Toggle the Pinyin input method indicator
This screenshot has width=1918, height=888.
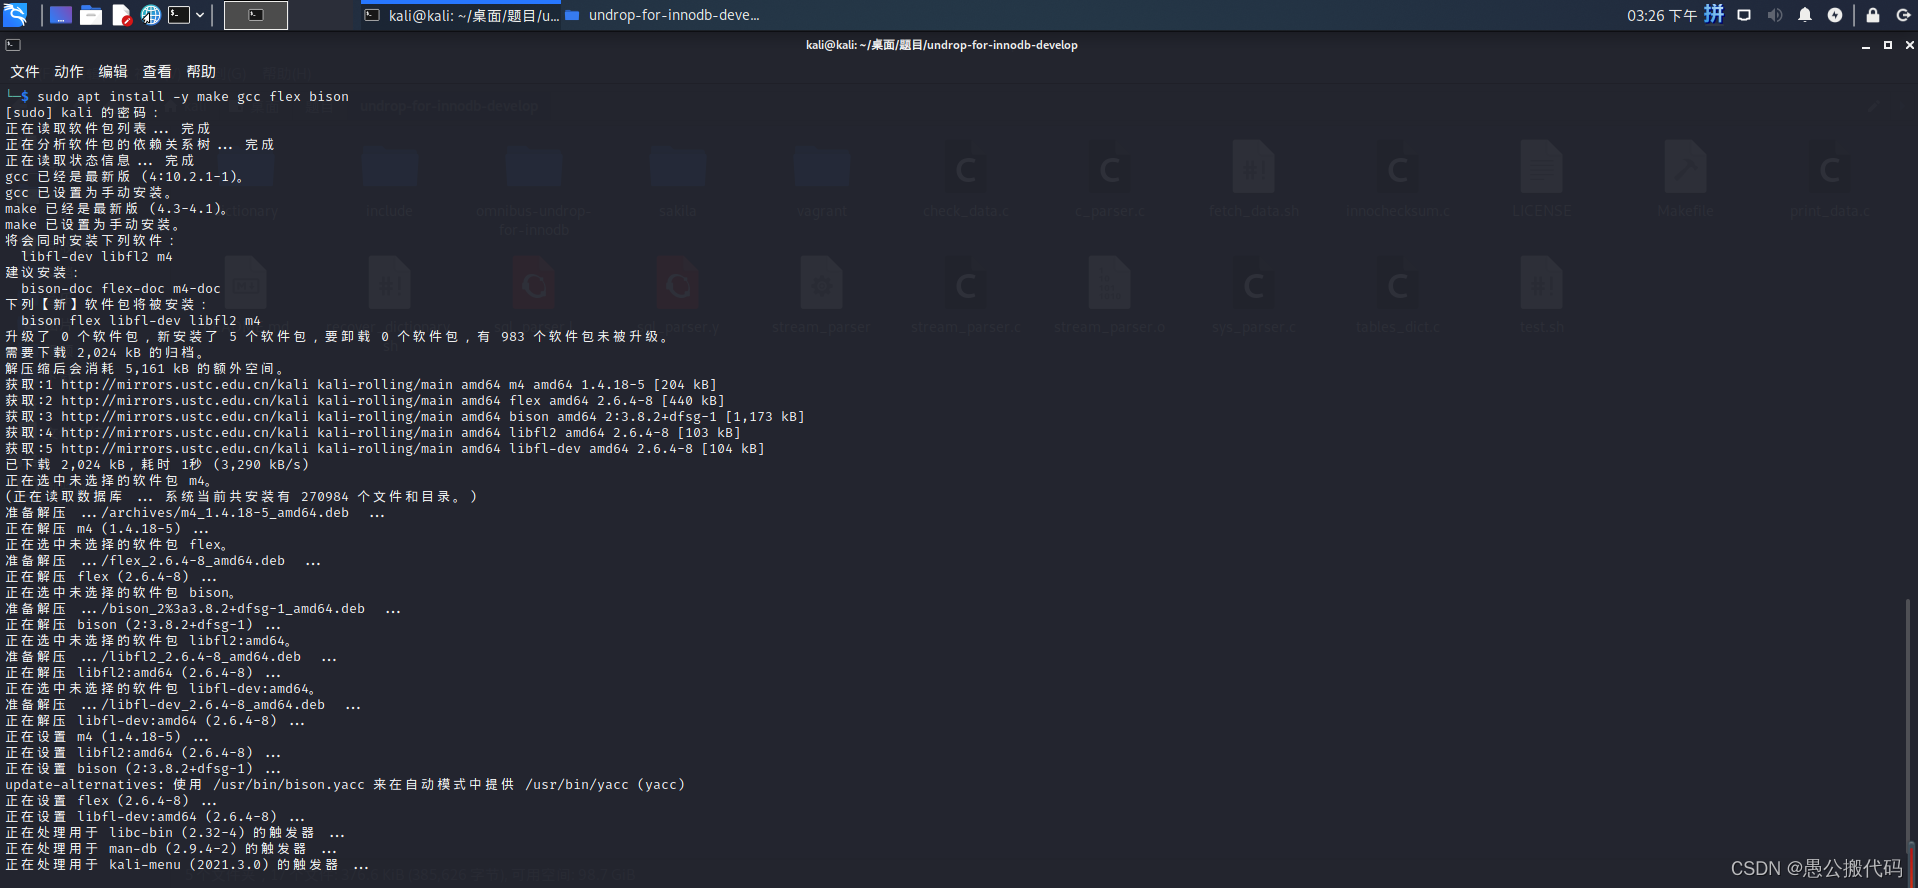point(1715,15)
